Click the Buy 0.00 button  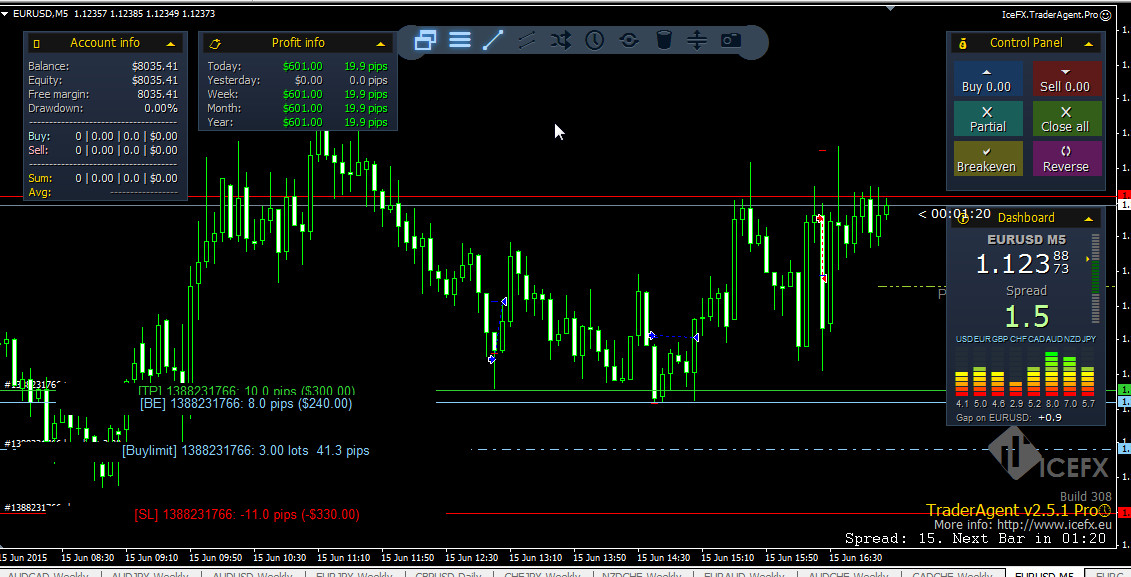pyautogui.click(x=987, y=79)
